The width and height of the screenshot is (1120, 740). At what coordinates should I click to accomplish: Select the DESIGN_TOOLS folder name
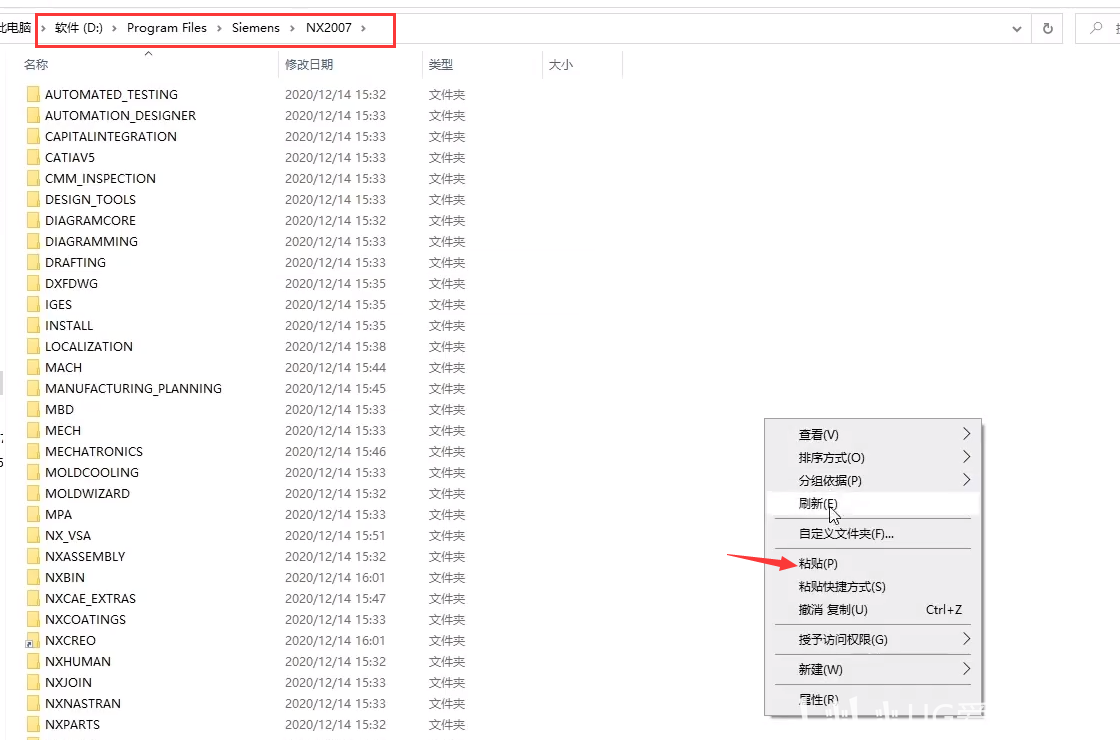pyautogui.click(x=90, y=199)
